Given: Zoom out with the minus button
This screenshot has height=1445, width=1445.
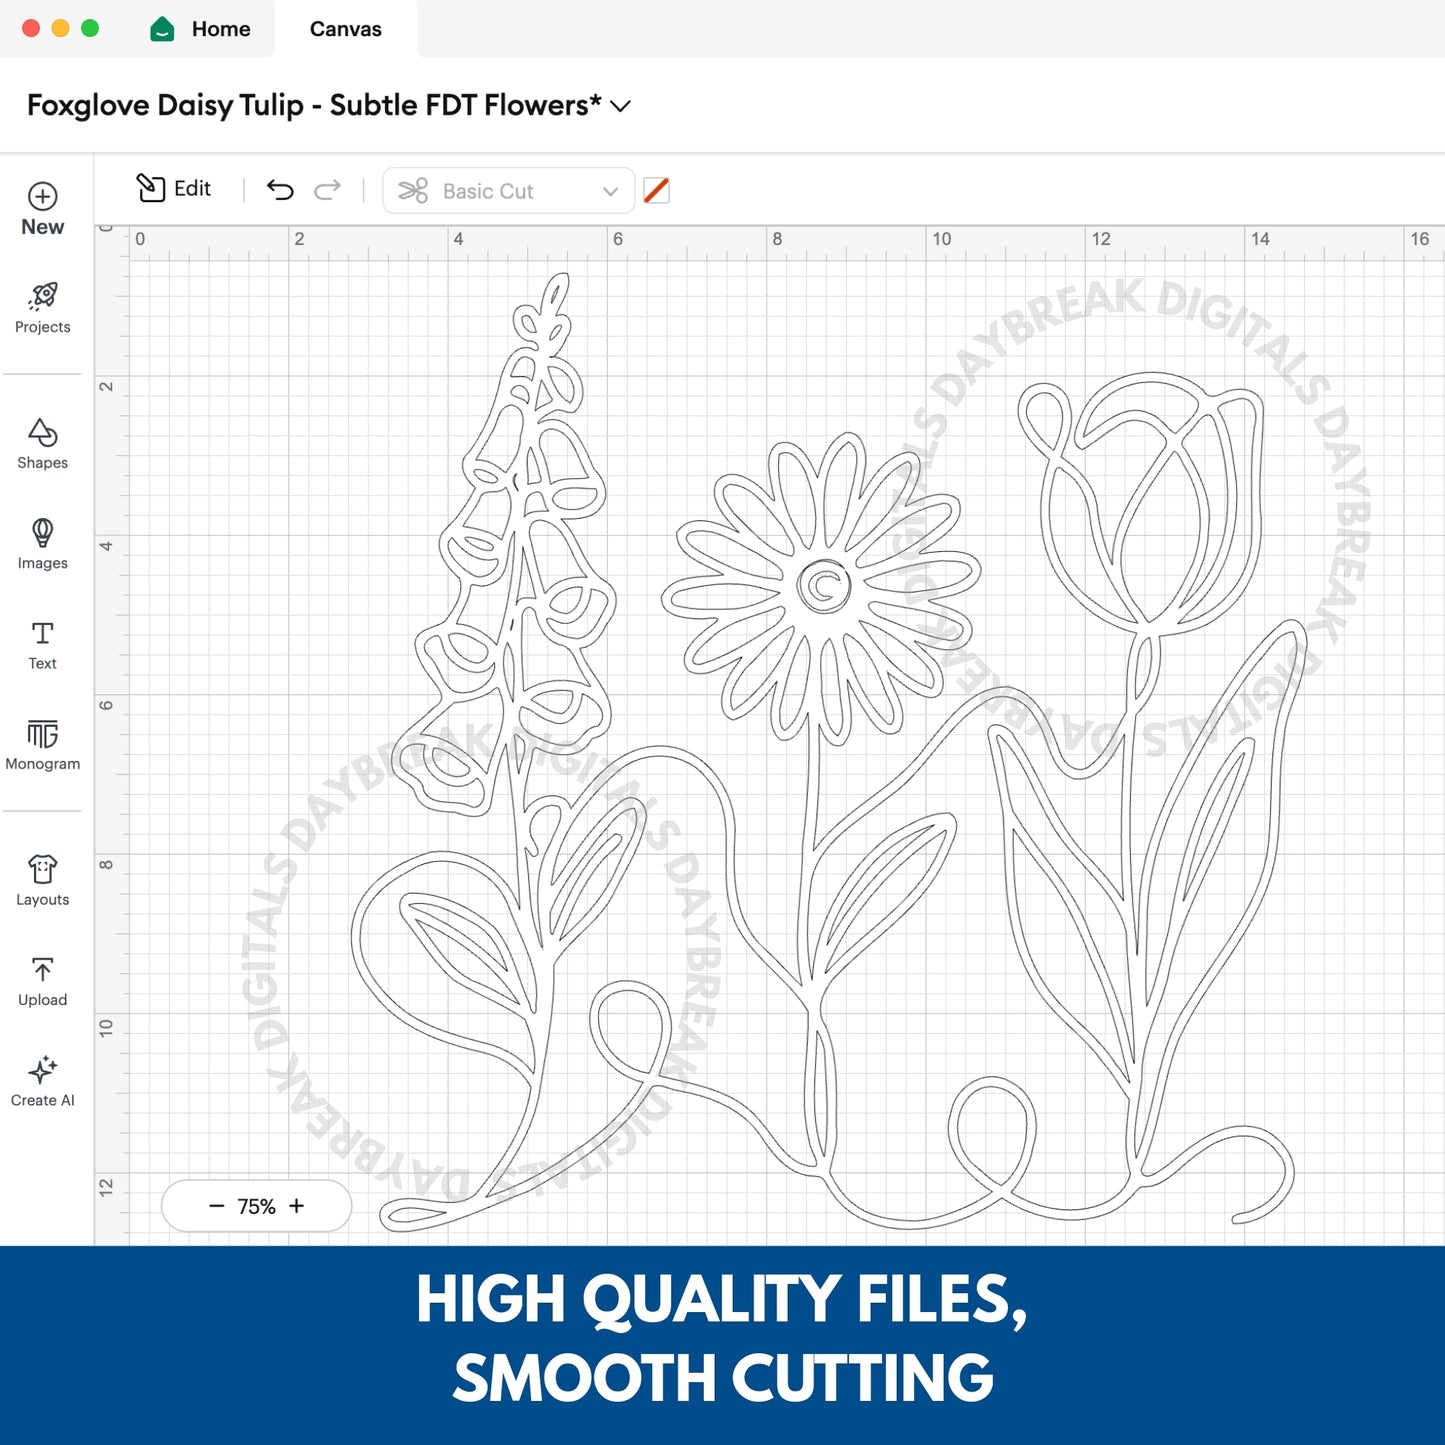Looking at the screenshot, I should 214,1206.
